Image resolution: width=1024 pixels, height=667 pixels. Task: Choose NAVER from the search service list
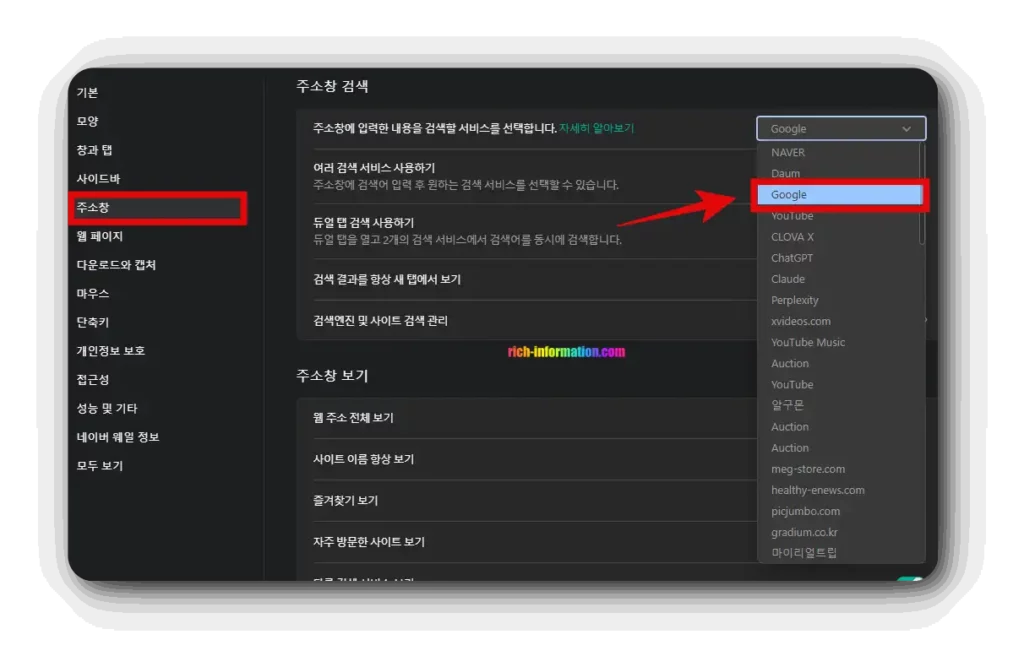tap(839, 152)
